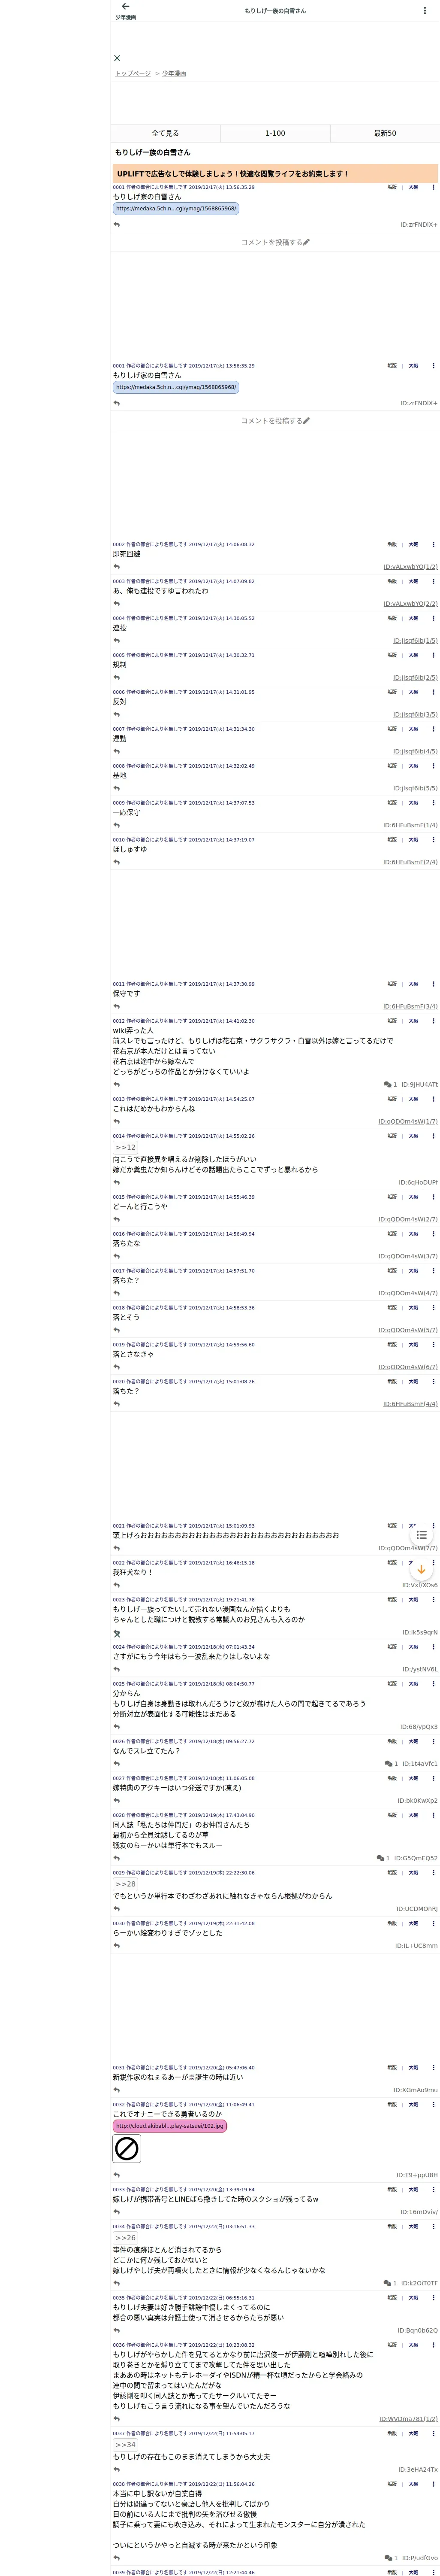Reply to post 0012 with the arrow icon
The width and height of the screenshot is (440, 2576).
[117, 1084]
